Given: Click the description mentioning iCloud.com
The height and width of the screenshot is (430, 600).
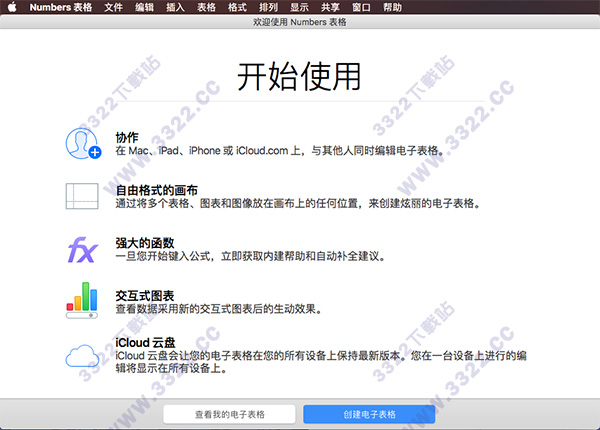Looking at the screenshot, I should 280,151.
